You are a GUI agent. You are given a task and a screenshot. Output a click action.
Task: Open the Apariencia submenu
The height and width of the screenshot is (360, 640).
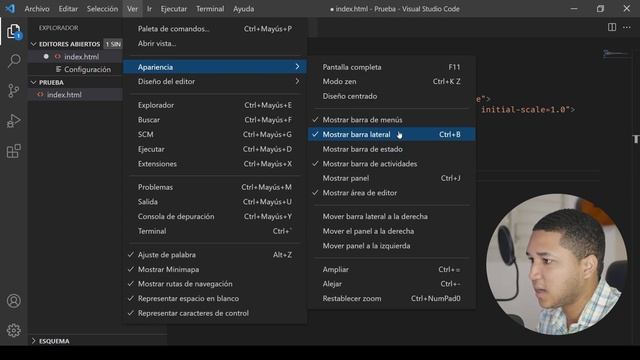[x=215, y=67]
